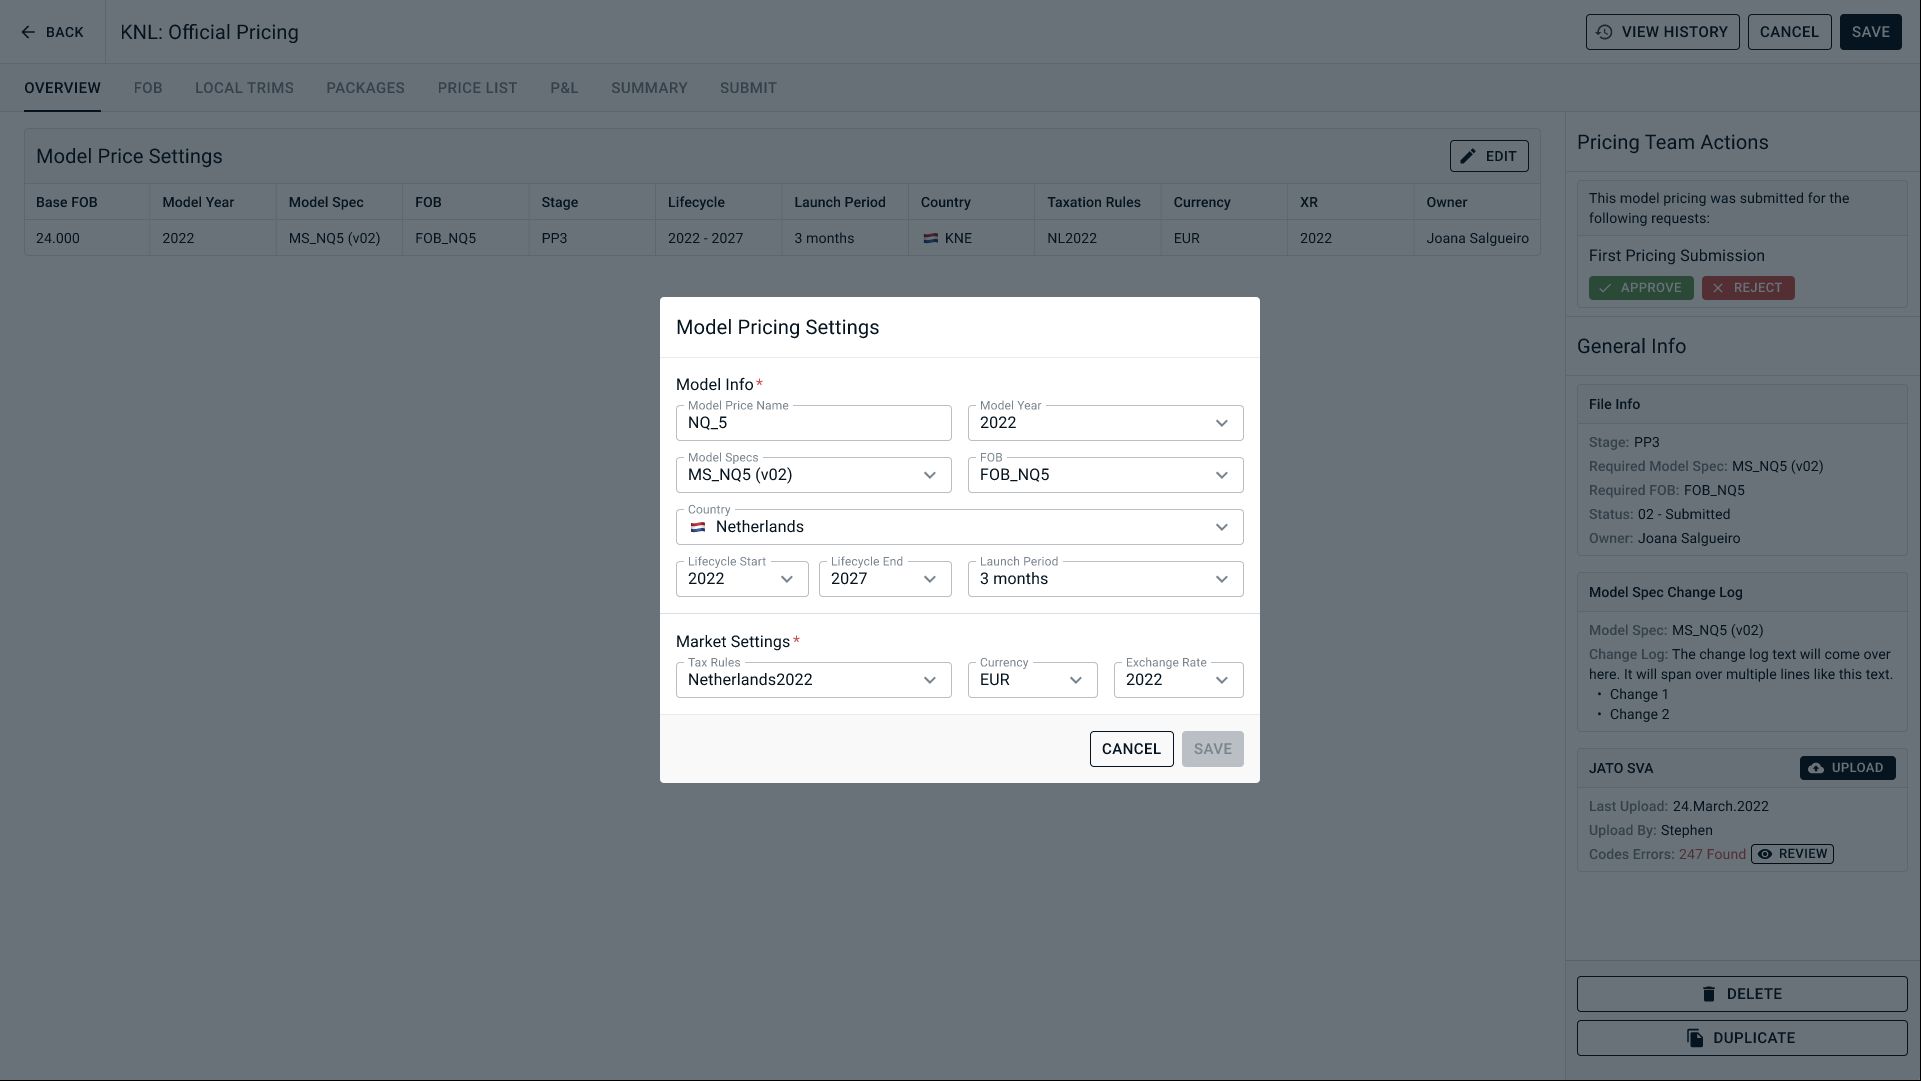Open the Exchange Rate dropdown
This screenshot has height=1081, width=1921.
tap(1179, 680)
